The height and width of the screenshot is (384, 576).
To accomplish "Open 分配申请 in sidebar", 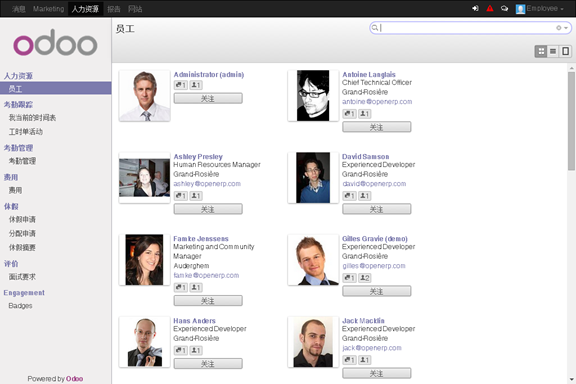I will pyautogui.click(x=22, y=233).
